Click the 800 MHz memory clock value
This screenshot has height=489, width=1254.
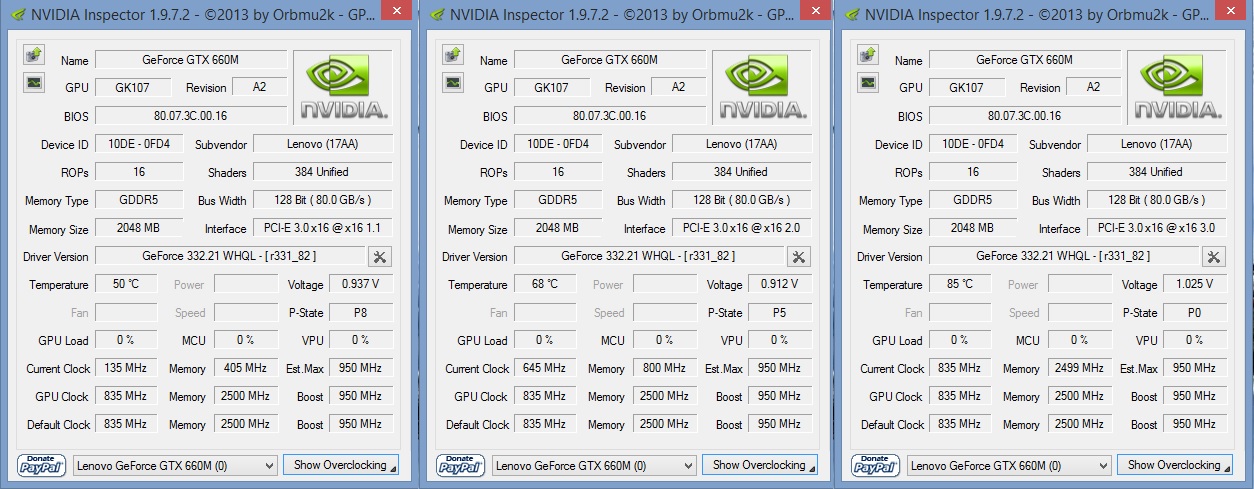click(664, 369)
